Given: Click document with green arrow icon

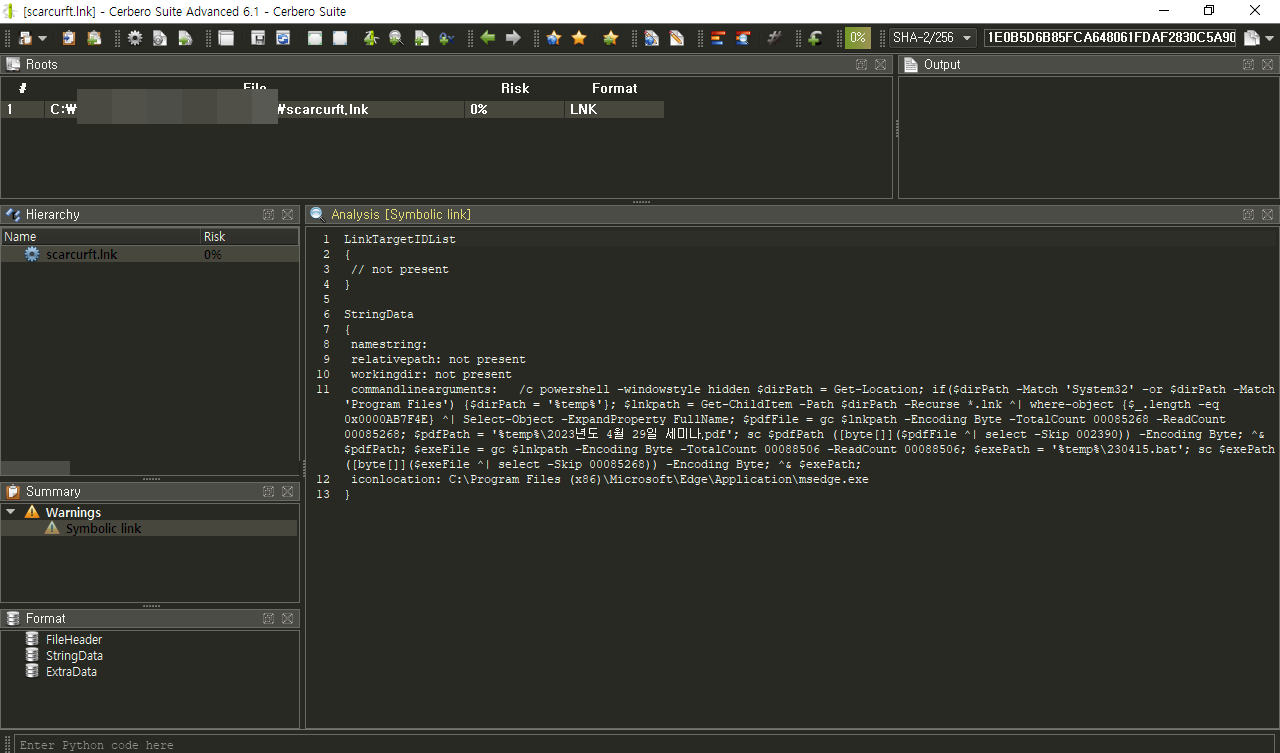Looking at the screenshot, I should click(x=185, y=38).
